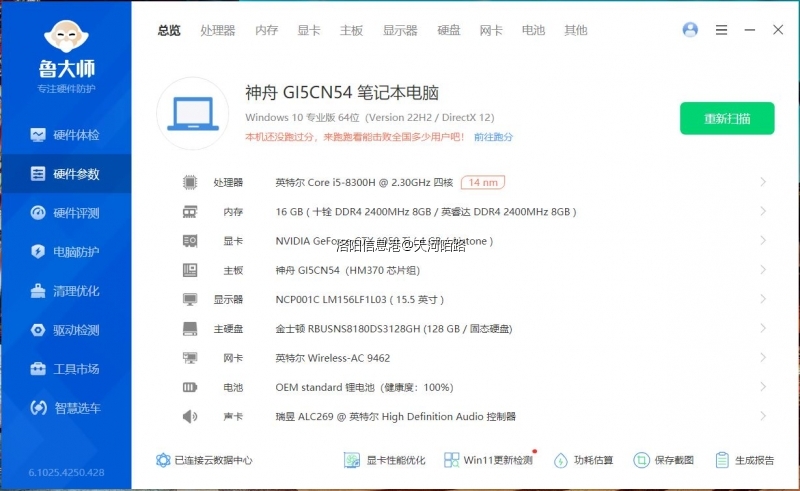This screenshot has width=800, height=491.
Task: Click the 金士顿 RBUSNS8180DS3128GH disk text
Action: [x=393, y=329]
